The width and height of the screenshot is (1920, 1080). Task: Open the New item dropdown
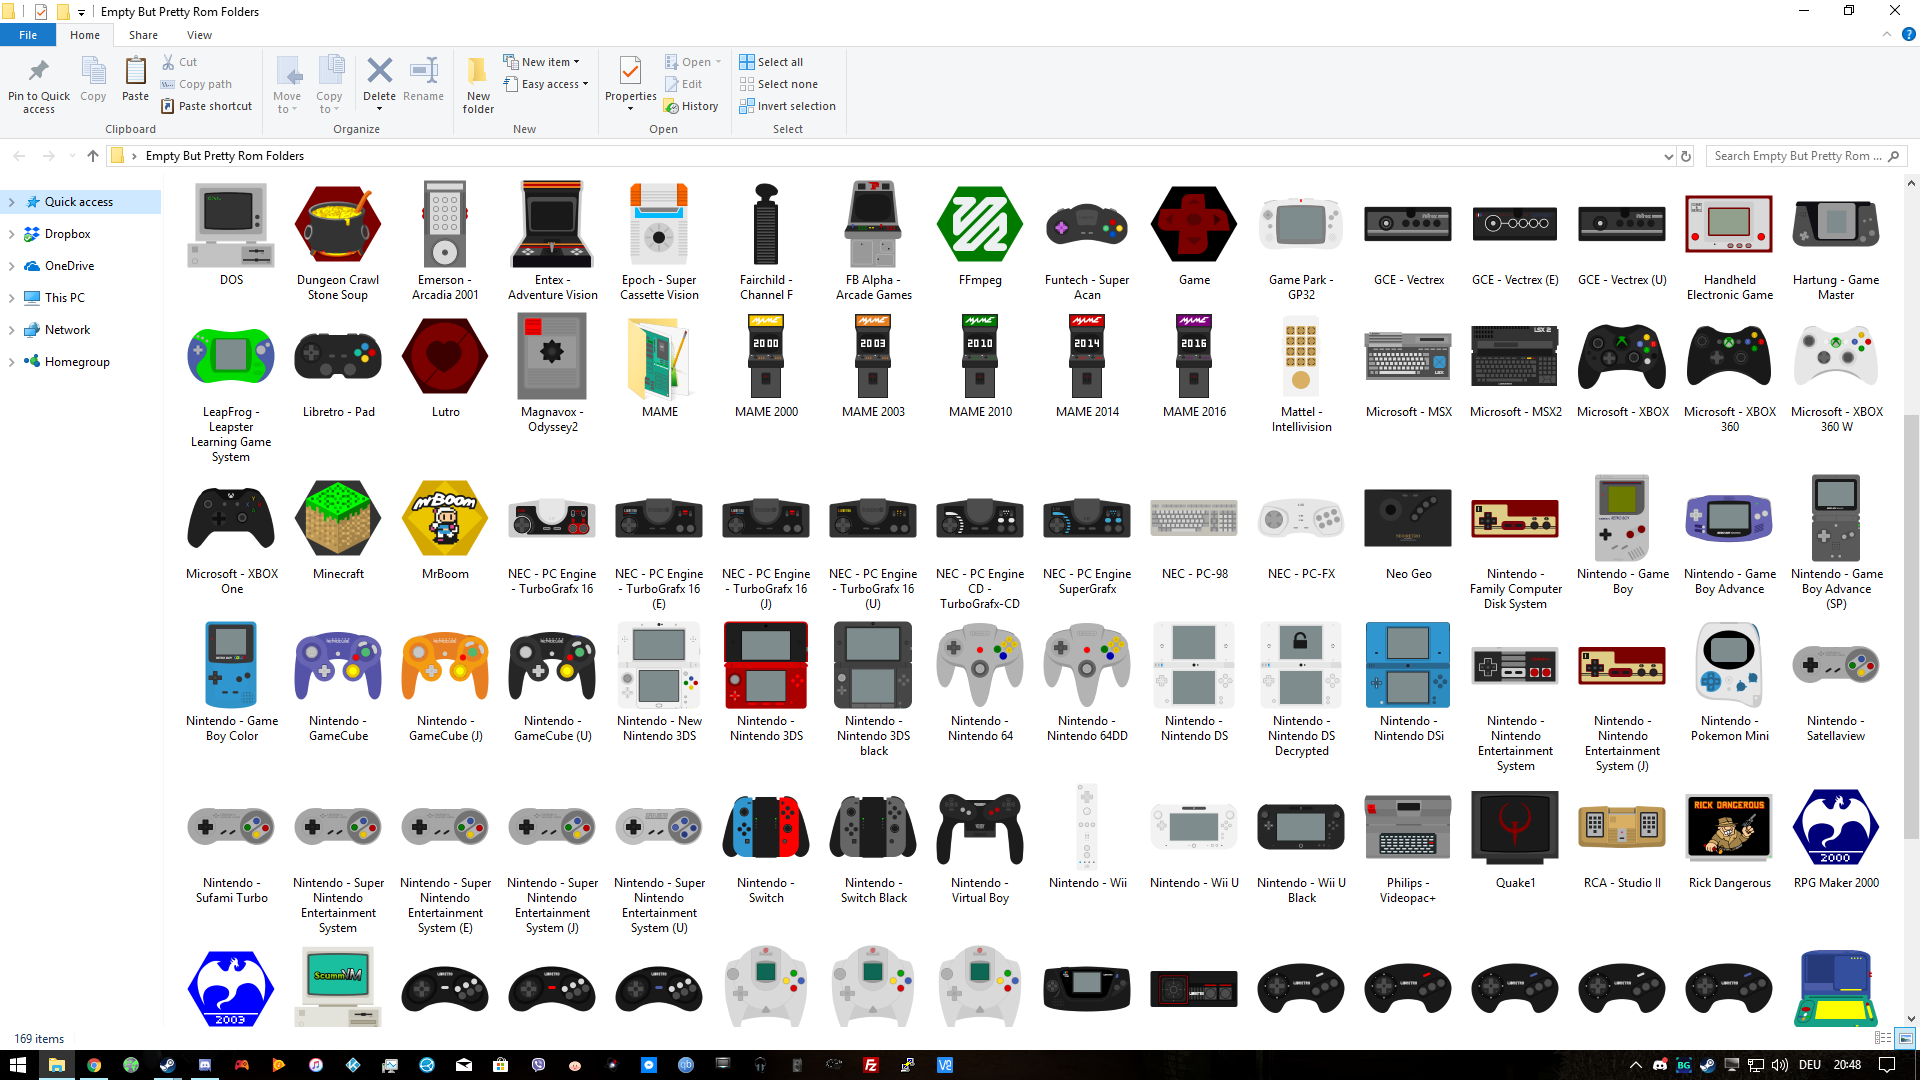coord(543,61)
